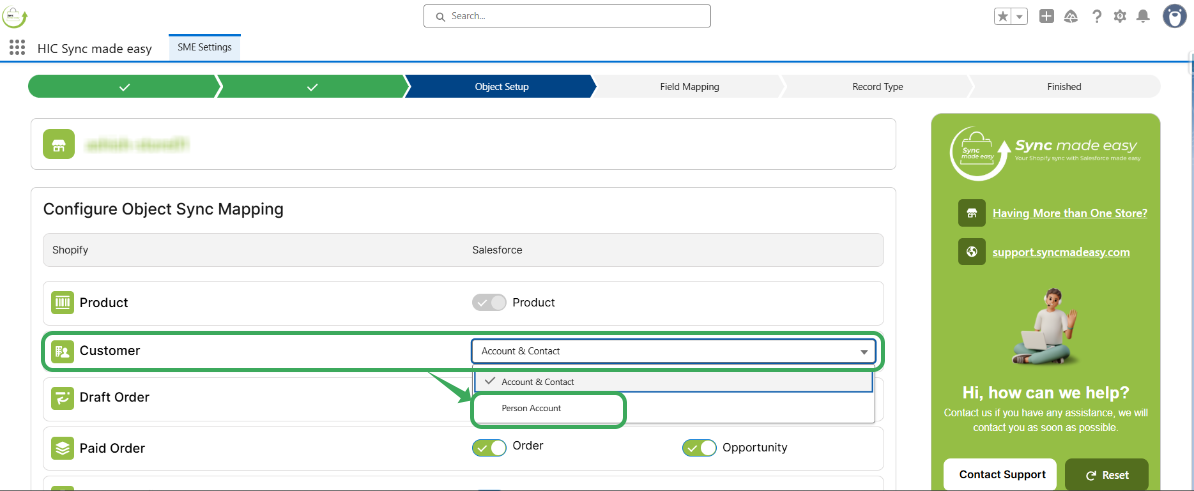
Task: Click the Object Setup progress step
Action: coord(501,87)
